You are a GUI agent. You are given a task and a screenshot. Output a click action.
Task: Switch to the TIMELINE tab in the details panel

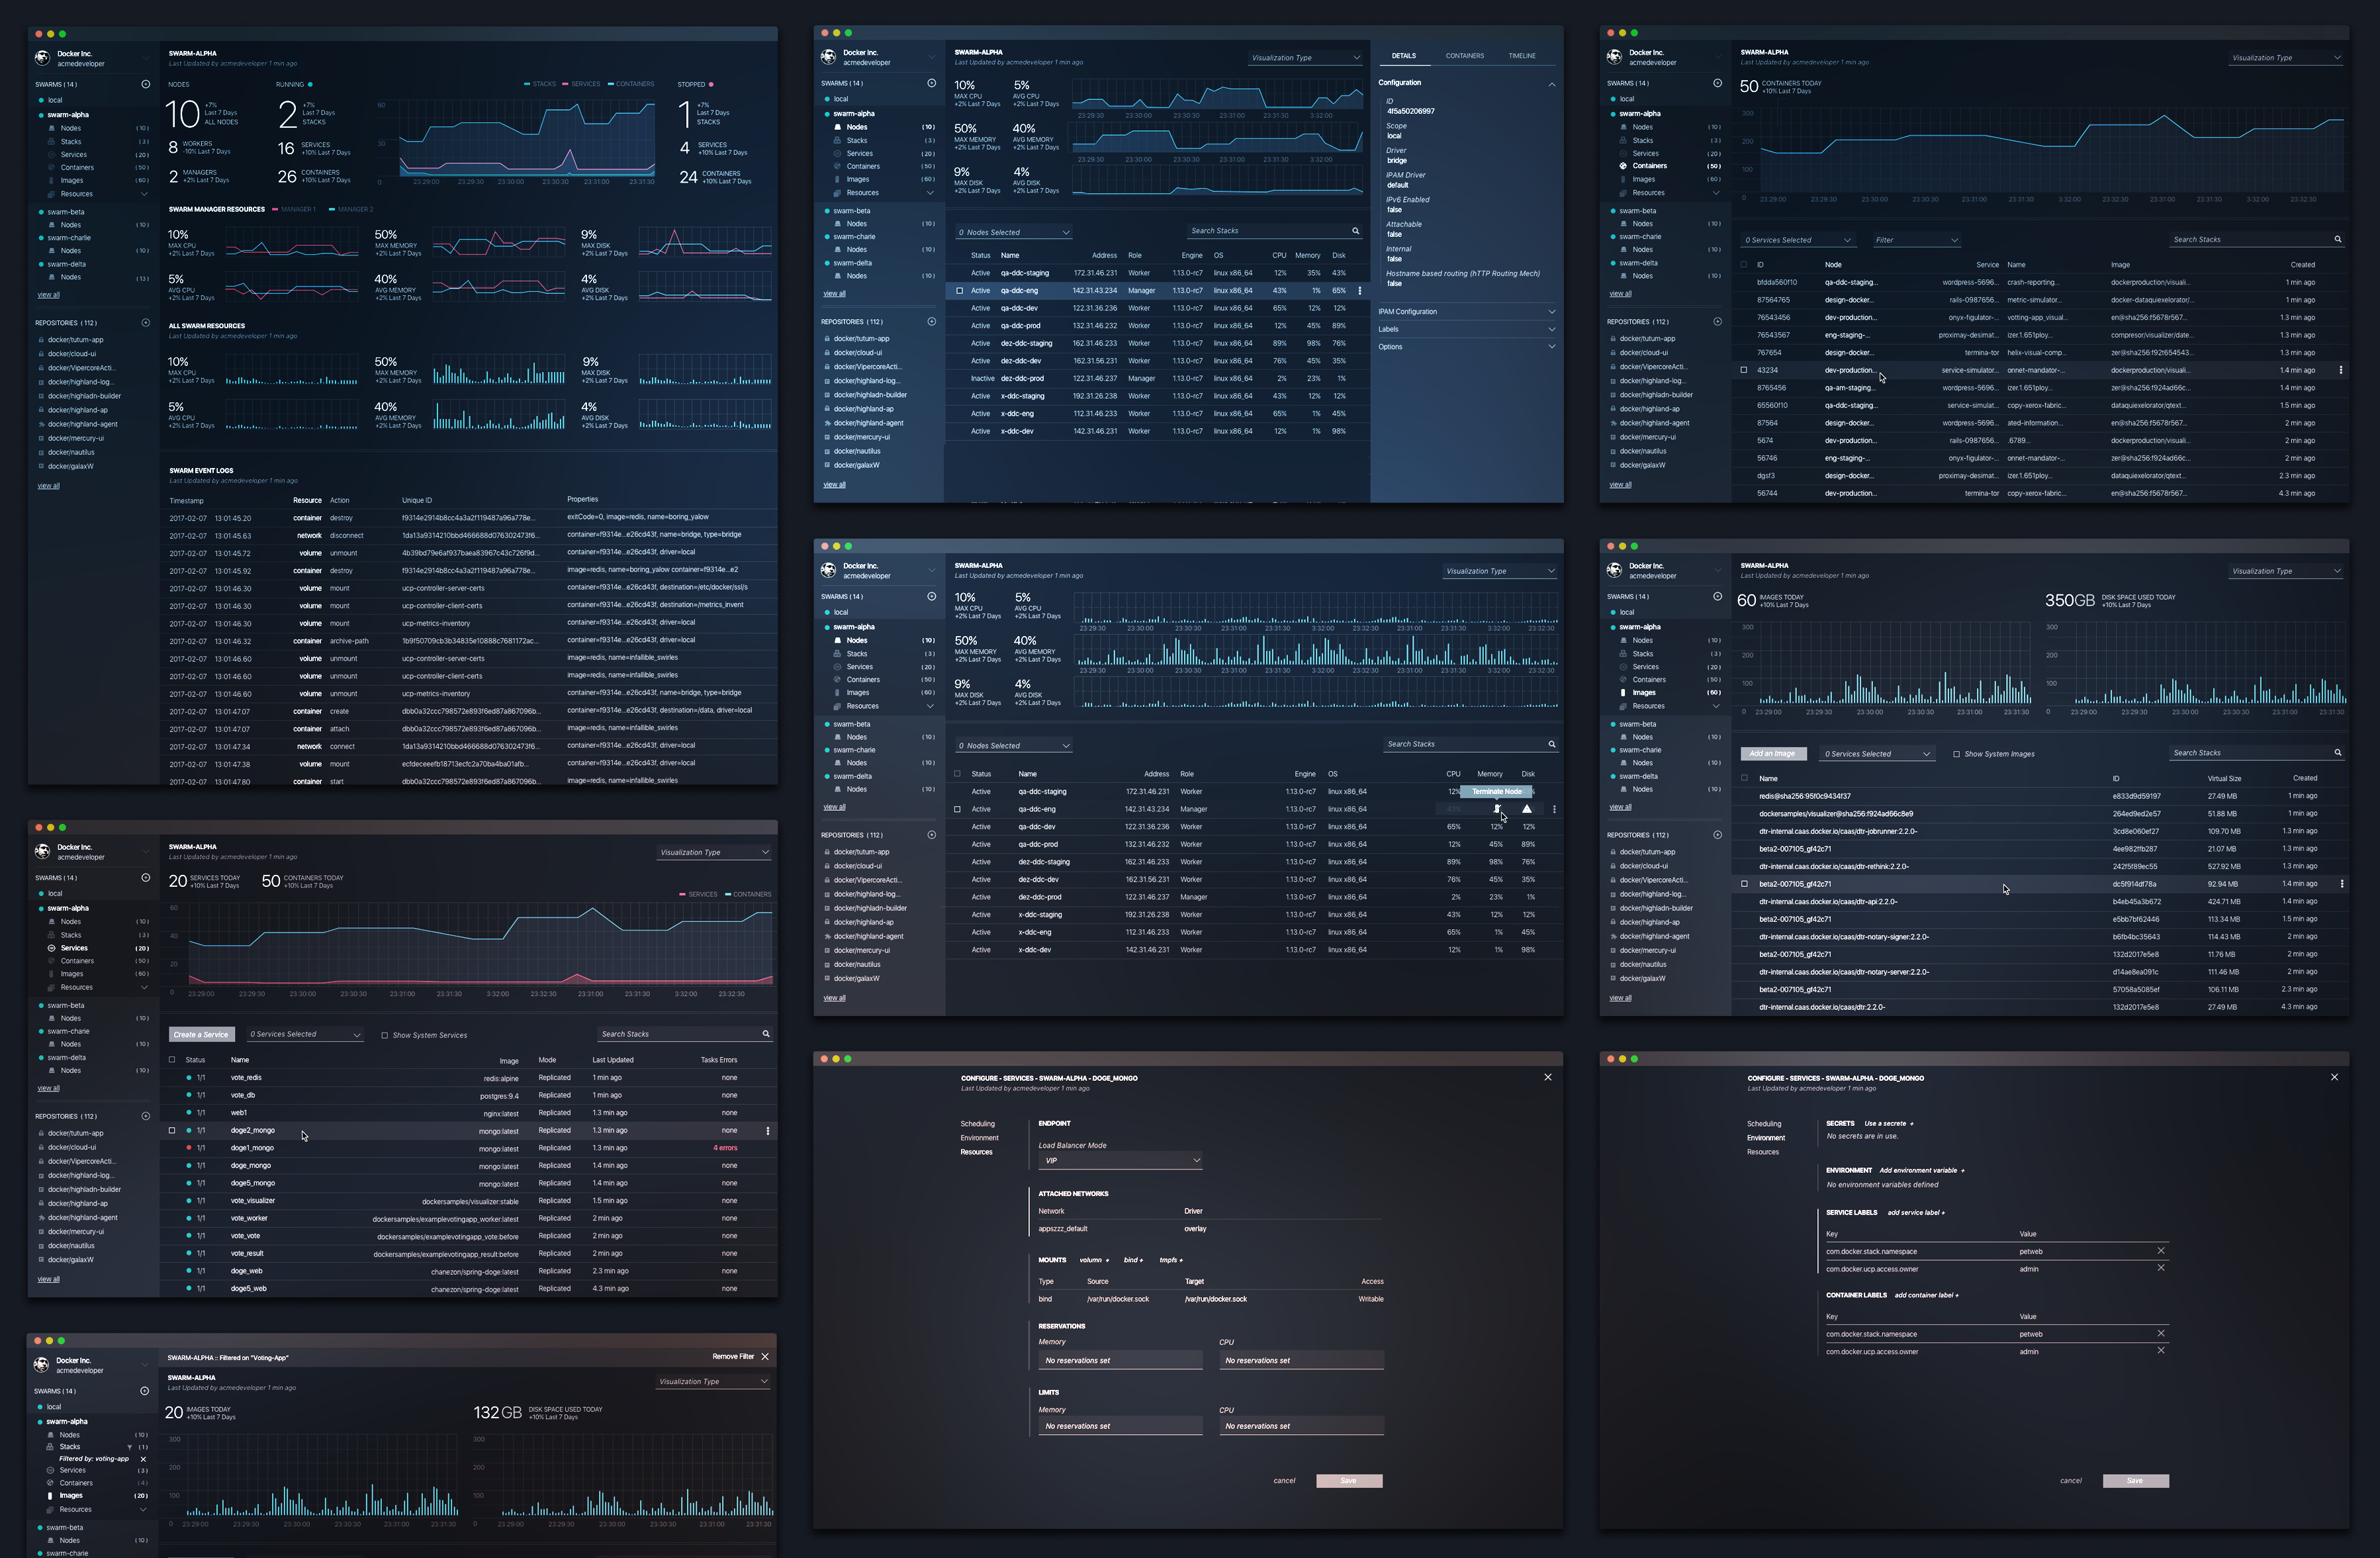(1522, 56)
